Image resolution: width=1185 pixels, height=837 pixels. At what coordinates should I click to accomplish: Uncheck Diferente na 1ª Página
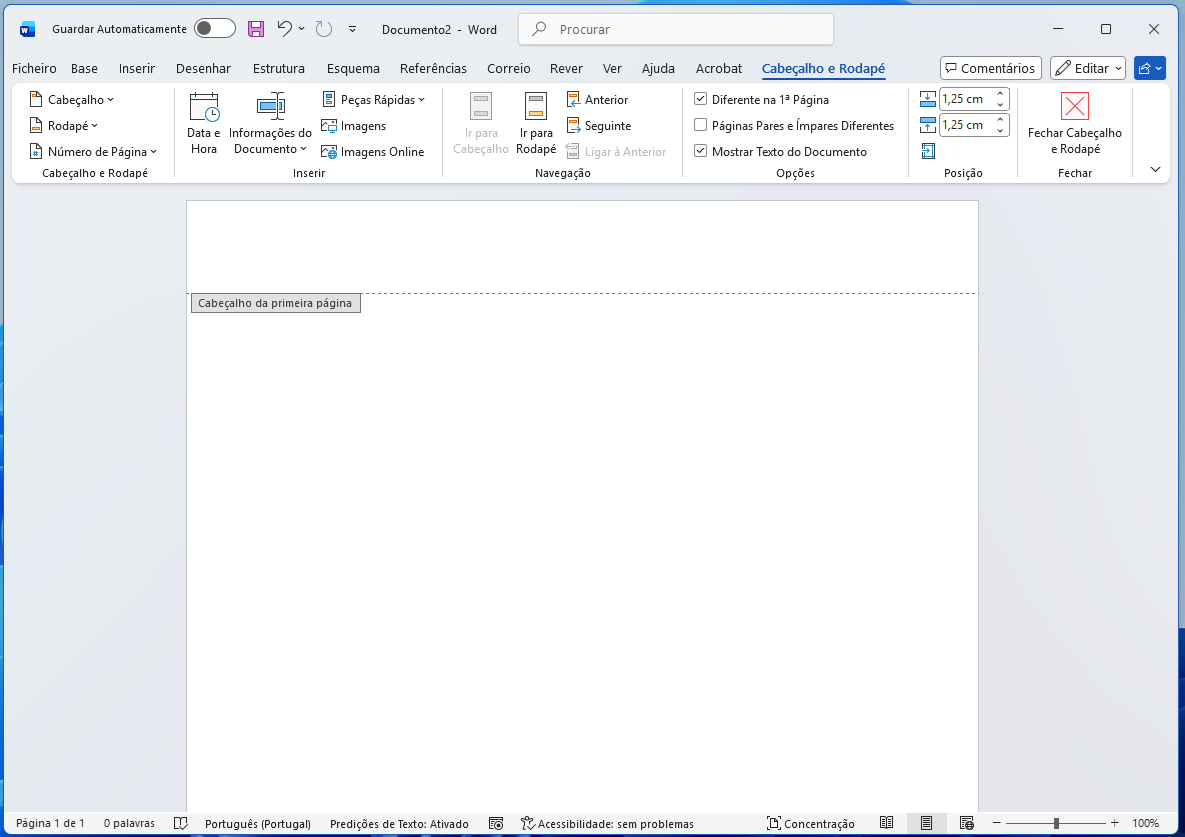[701, 100]
